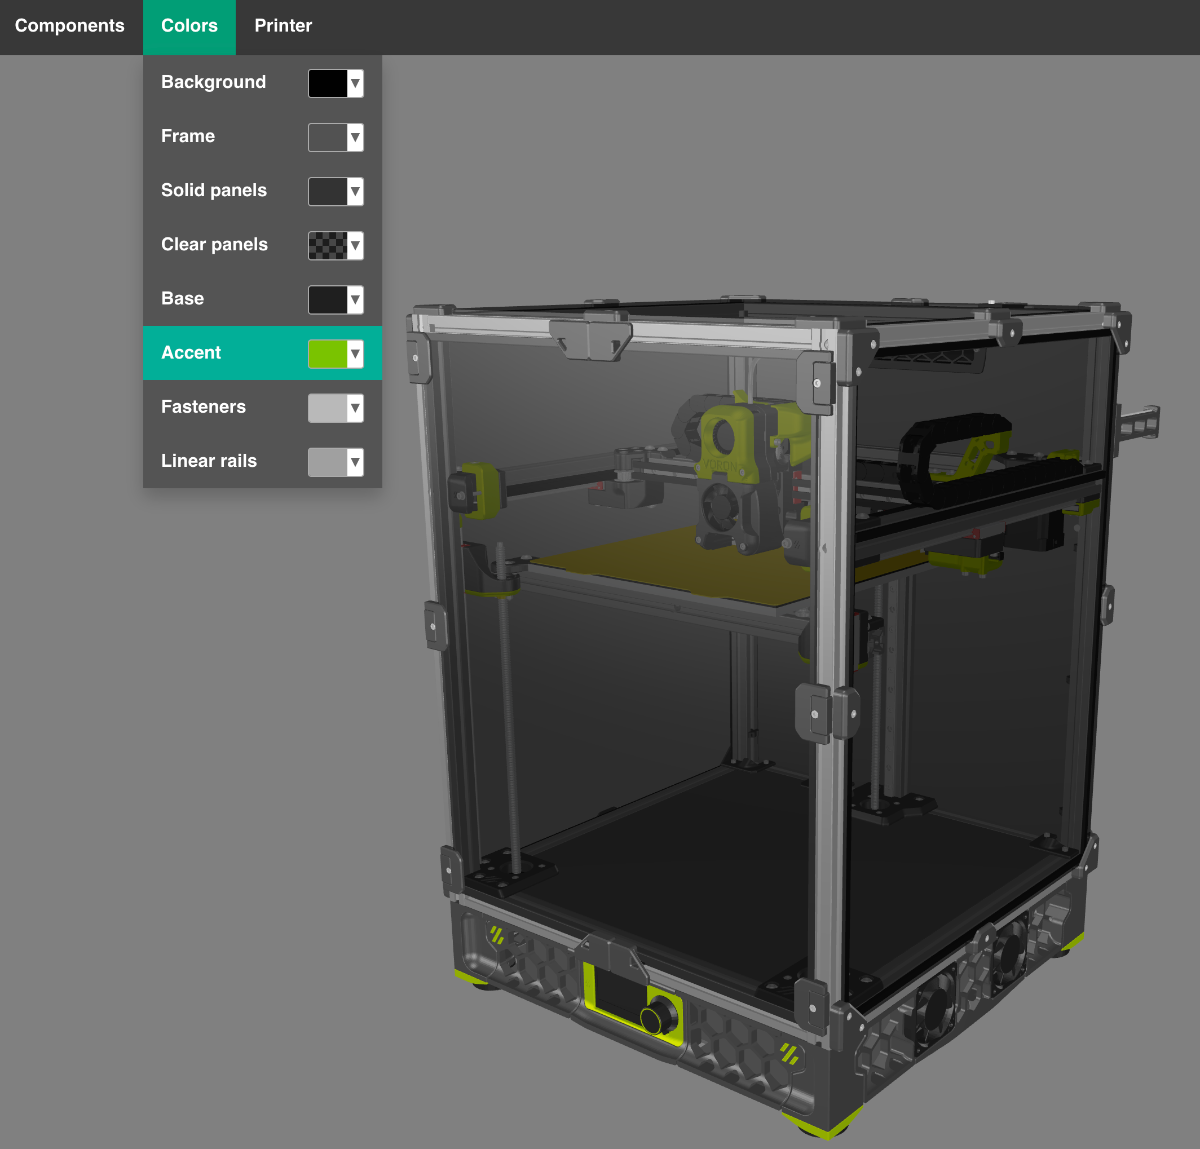This screenshot has height=1149, width=1200.
Task: Click the black Background color swatch
Action: point(328,83)
